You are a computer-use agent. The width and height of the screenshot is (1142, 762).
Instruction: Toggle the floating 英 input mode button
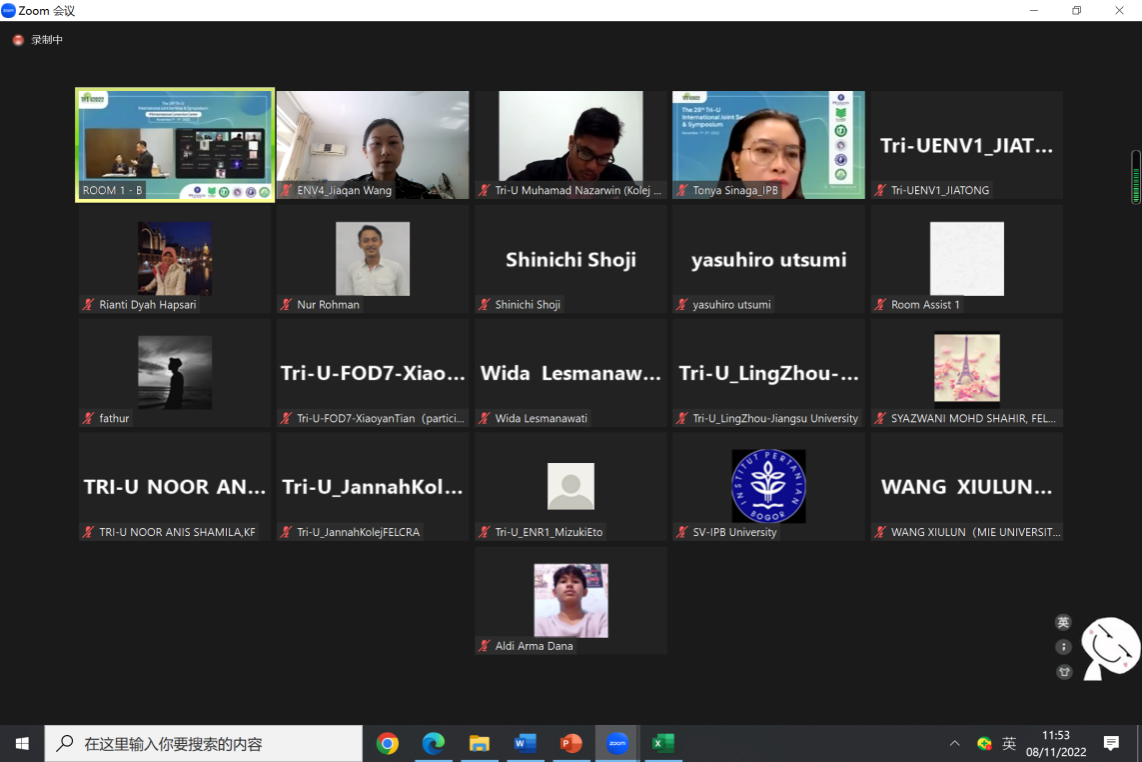coord(1063,622)
